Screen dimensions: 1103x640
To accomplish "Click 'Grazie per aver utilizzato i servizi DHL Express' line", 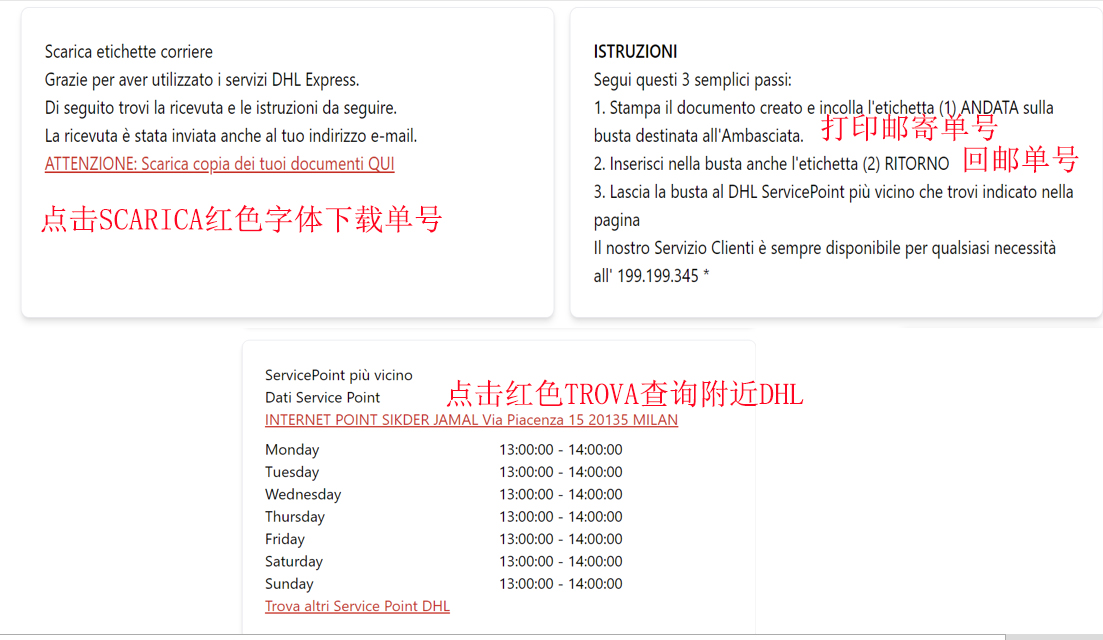I will pyautogui.click(x=202, y=79).
